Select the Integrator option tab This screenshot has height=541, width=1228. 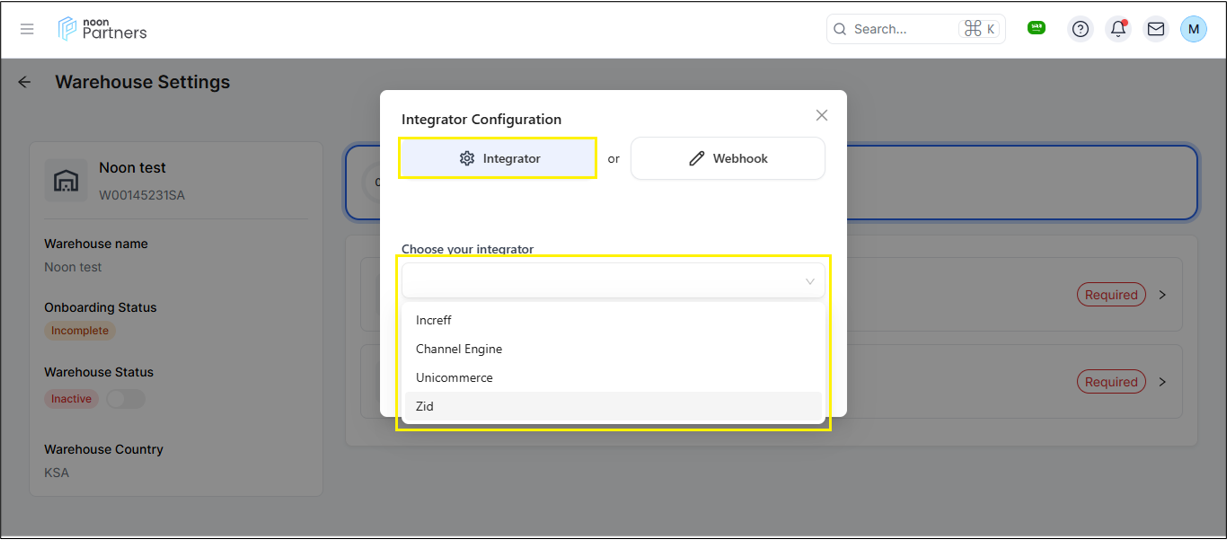498,158
